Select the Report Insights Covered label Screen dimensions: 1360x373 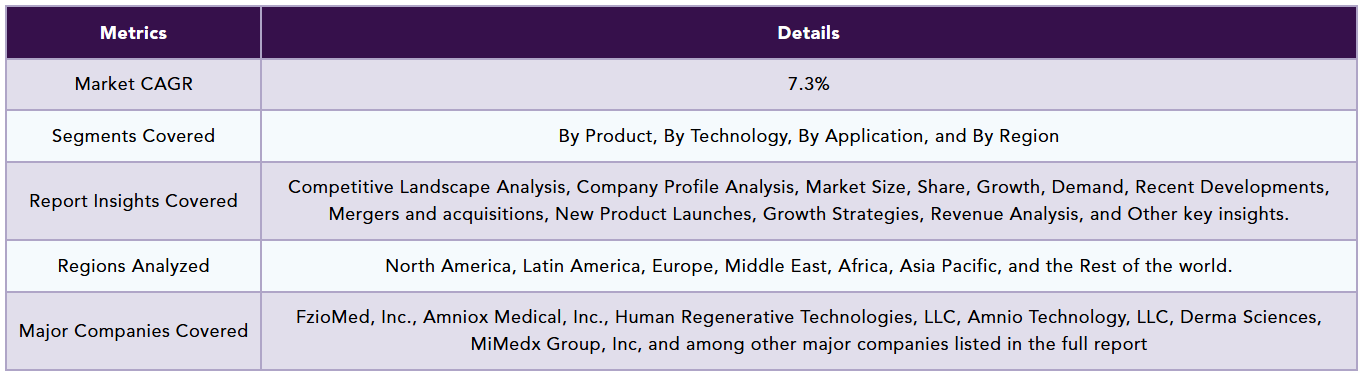coord(133,201)
